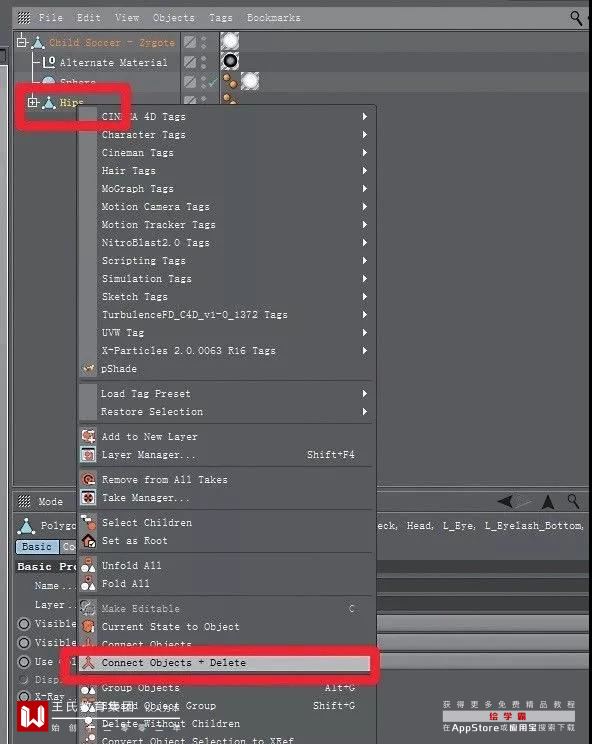Click the Child Soccer polygon object icon
592x744 pixels.
(x=38, y=43)
